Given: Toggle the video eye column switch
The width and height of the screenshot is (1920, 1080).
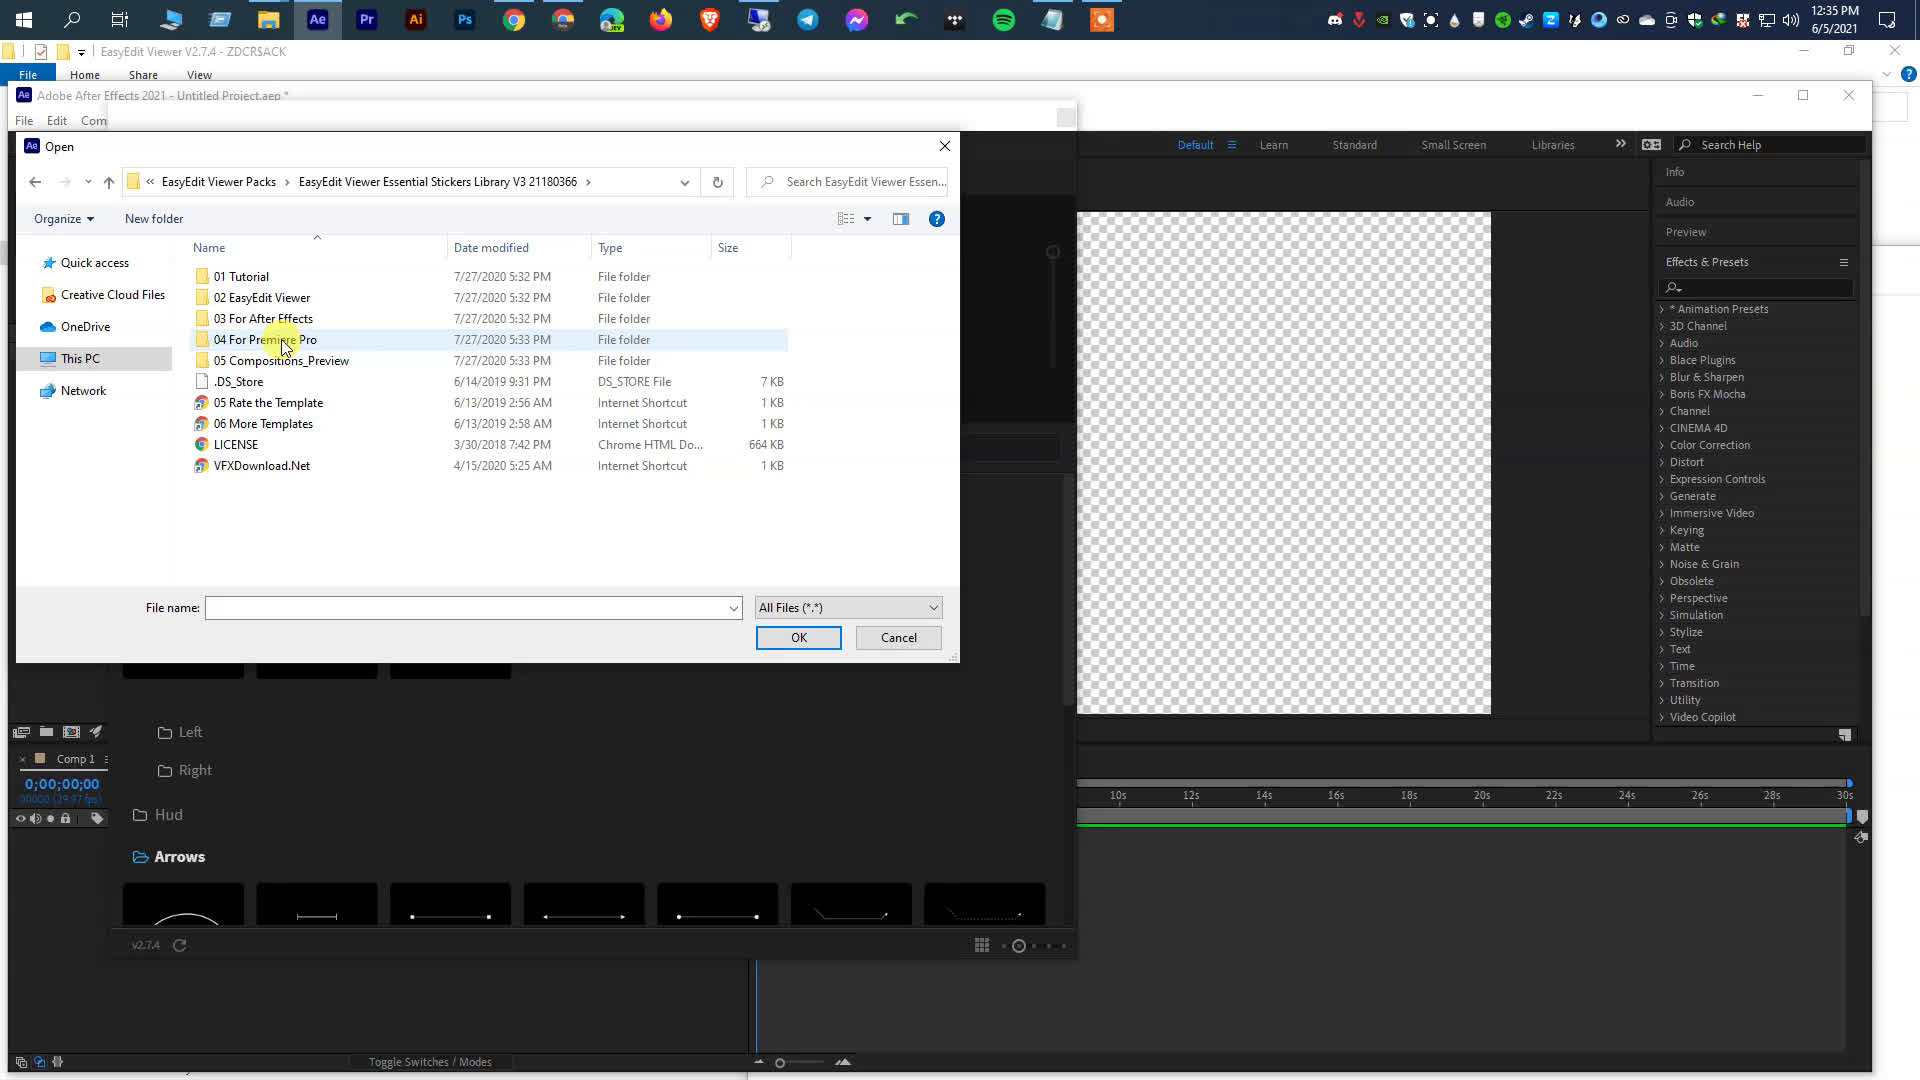Looking at the screenshot, I should coord(20,818).
